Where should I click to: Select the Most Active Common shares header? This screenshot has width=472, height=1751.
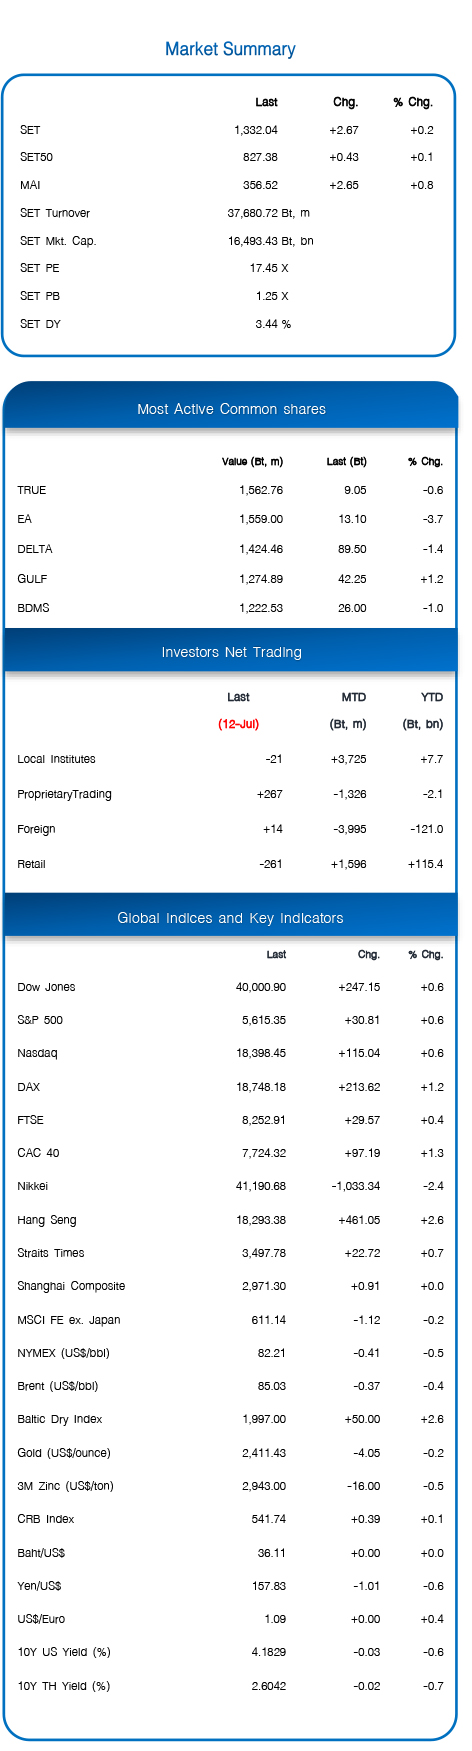point(231,409)
